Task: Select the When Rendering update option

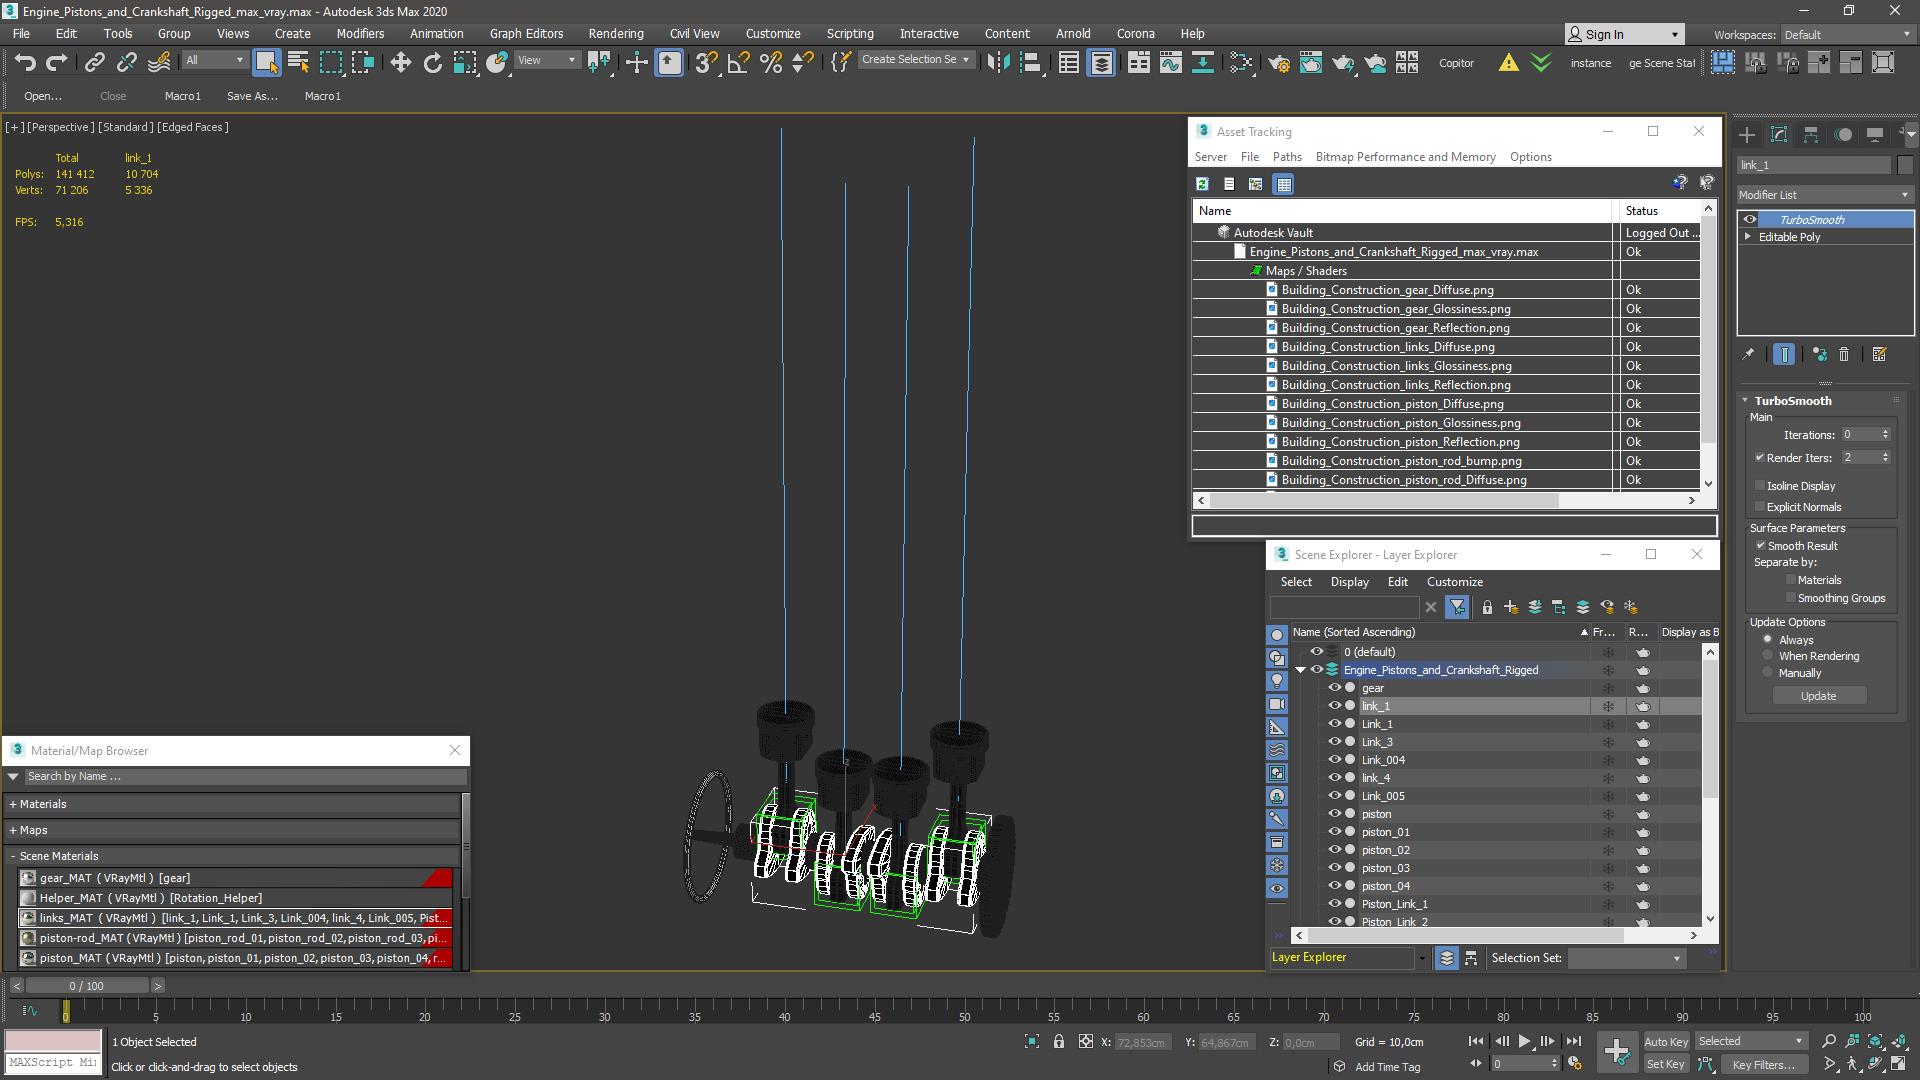Action: tap(1768, 656)
